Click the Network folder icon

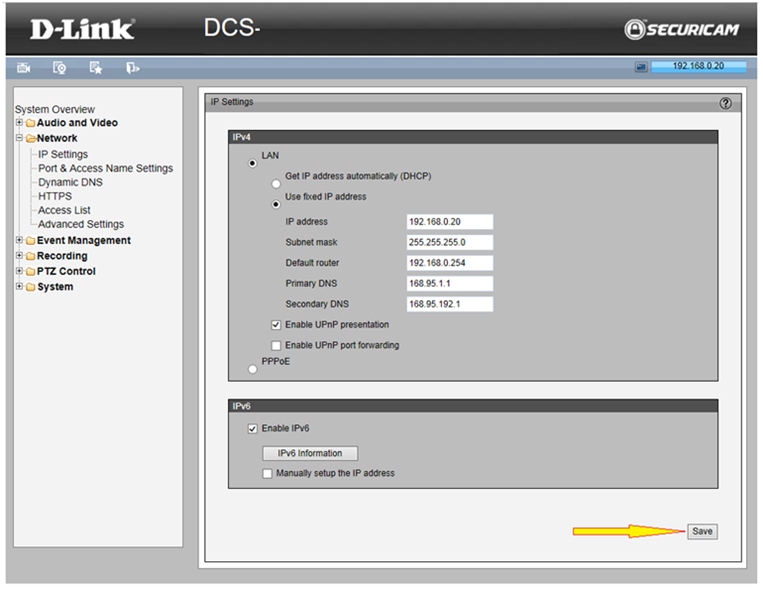coord(30,139)
